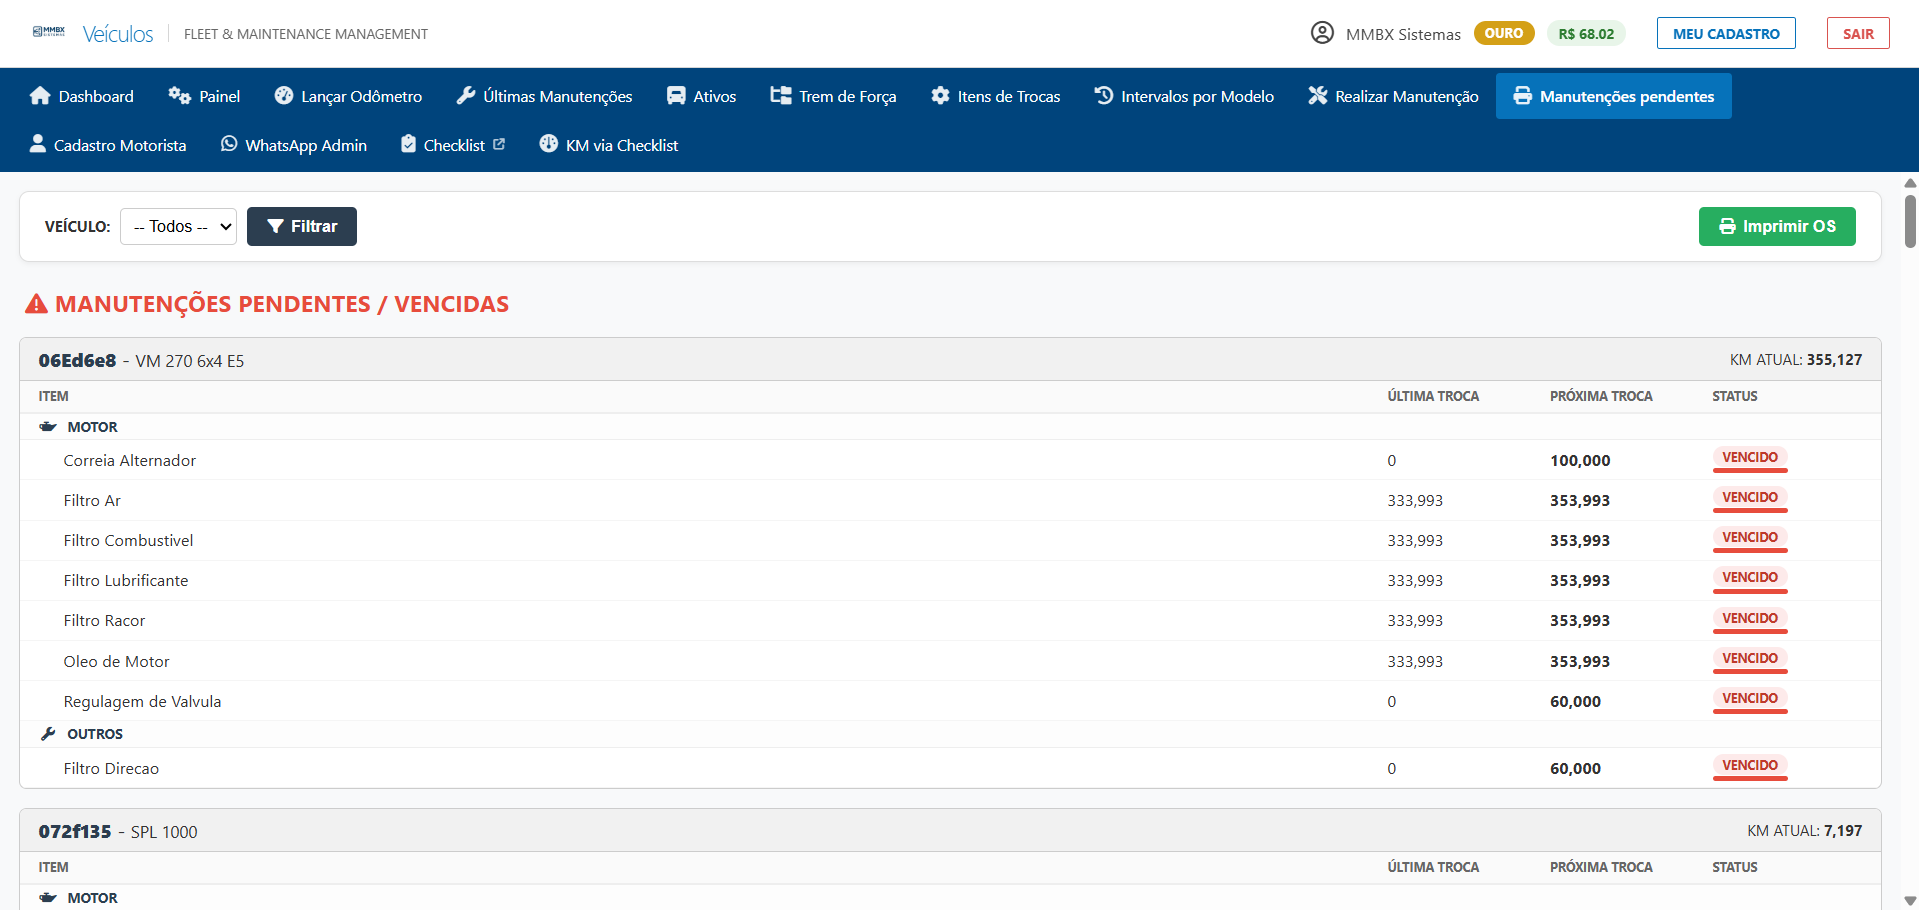Click the Veículos brand link
Viewport: 1919px width, 910px height.
point(118,34)
